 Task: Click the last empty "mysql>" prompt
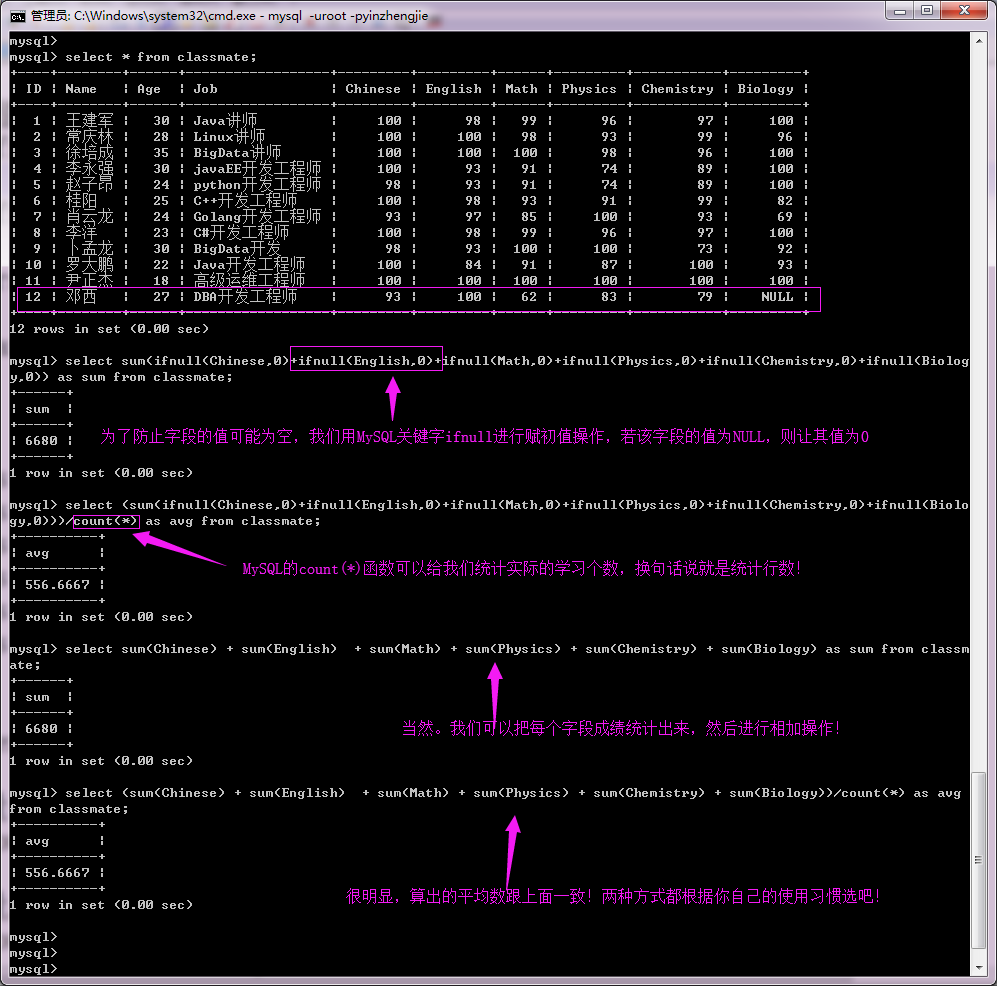(x=33, y=969)
